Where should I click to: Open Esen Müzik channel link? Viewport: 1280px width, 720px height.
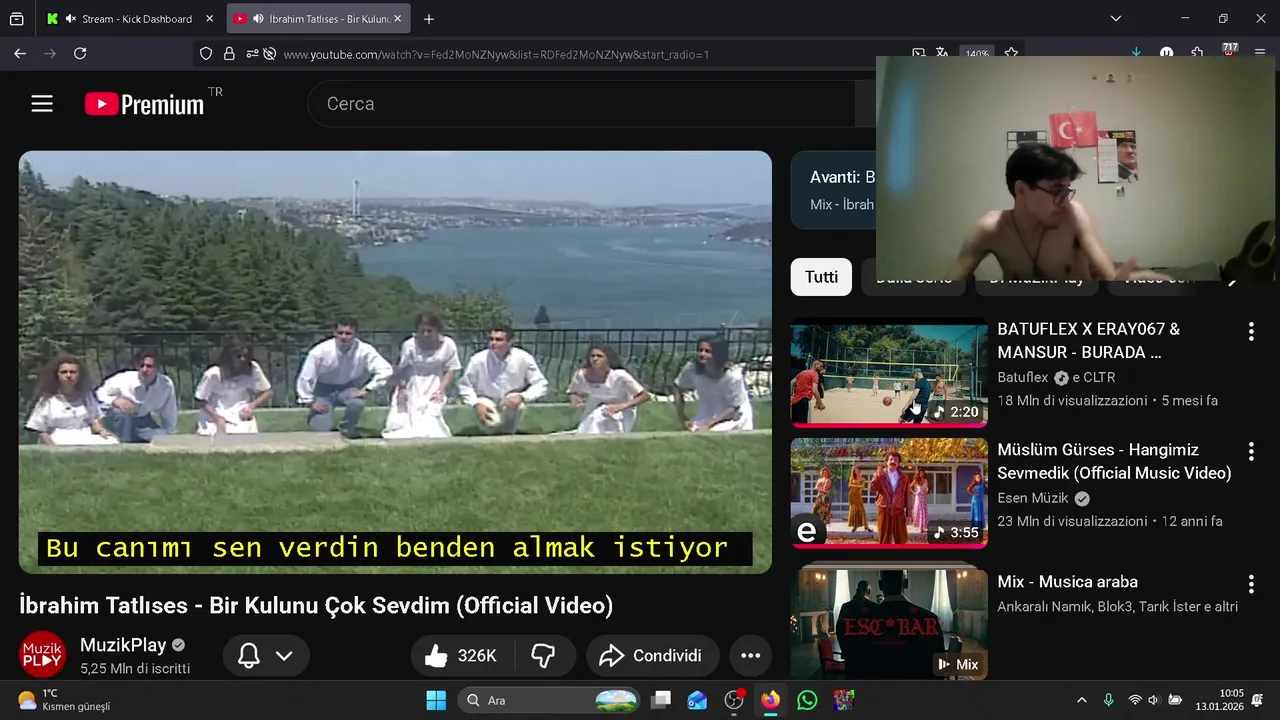pyautogui.click(x=1033, y=498)
